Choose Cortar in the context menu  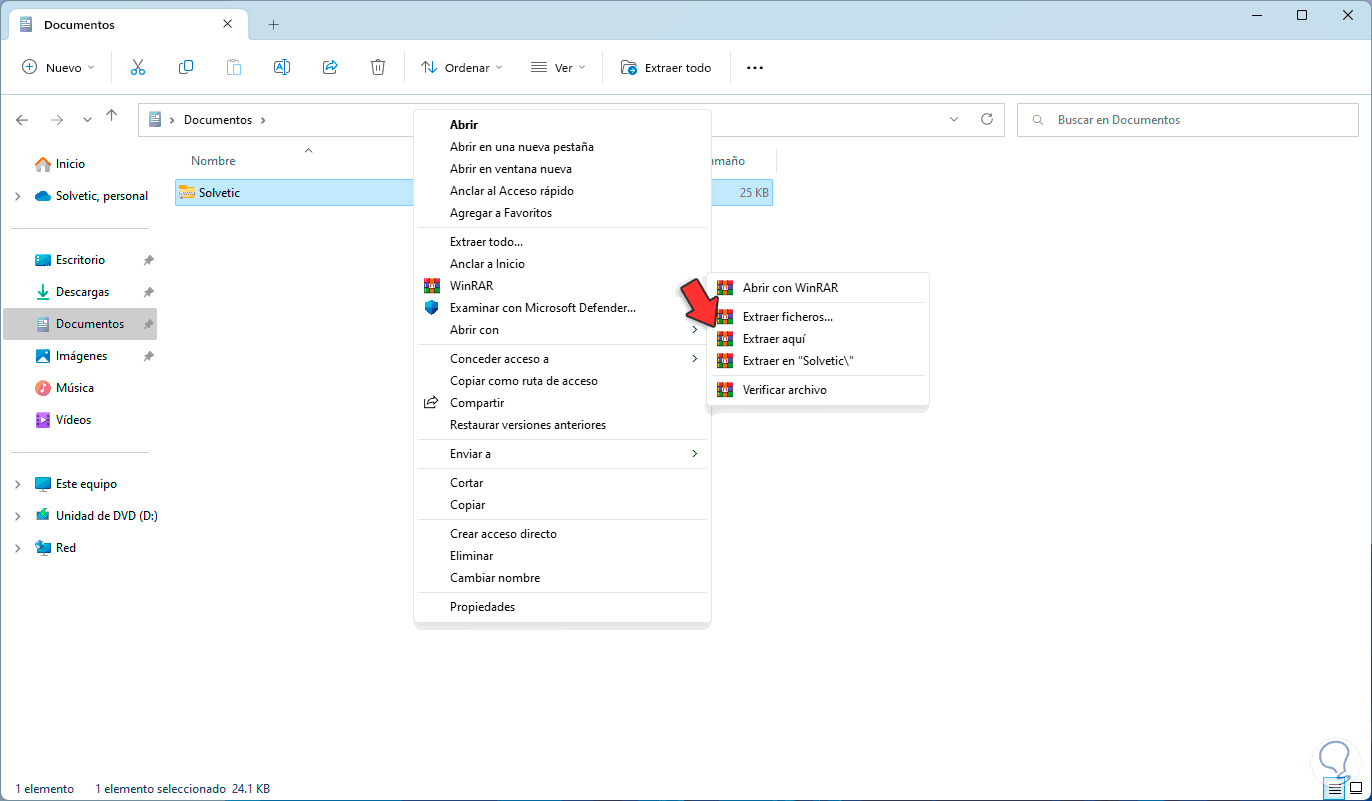coord(562,483)
